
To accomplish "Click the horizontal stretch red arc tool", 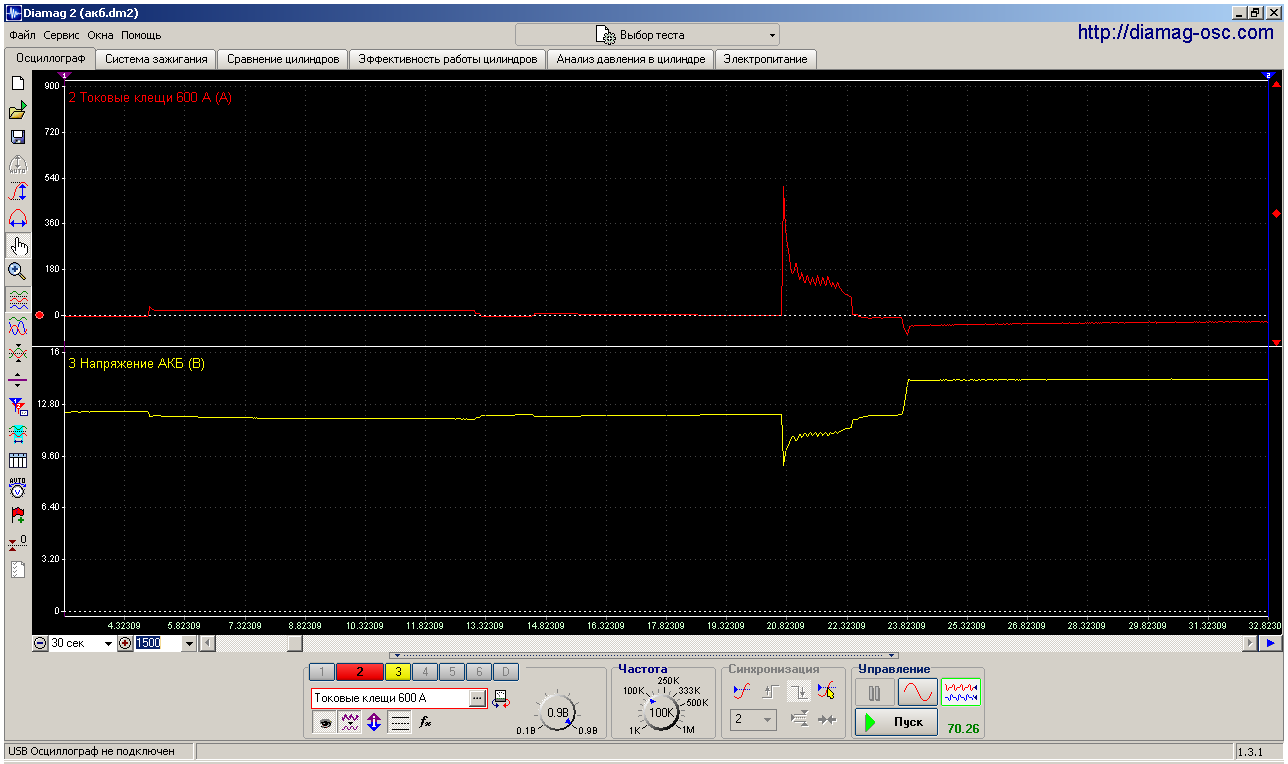I will 18,218.
